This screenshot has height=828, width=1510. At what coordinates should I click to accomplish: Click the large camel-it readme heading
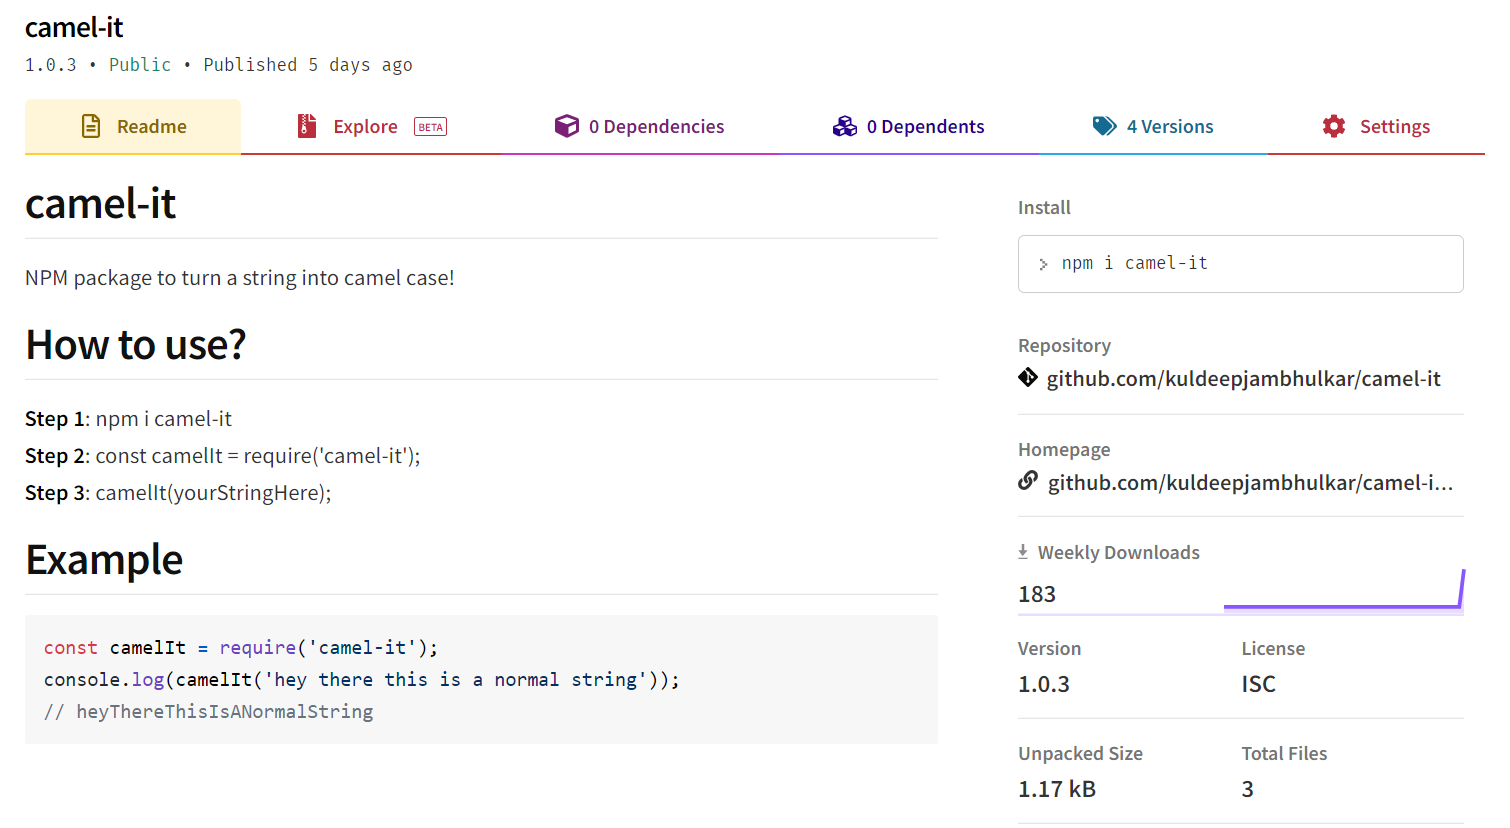click(100, 204)
